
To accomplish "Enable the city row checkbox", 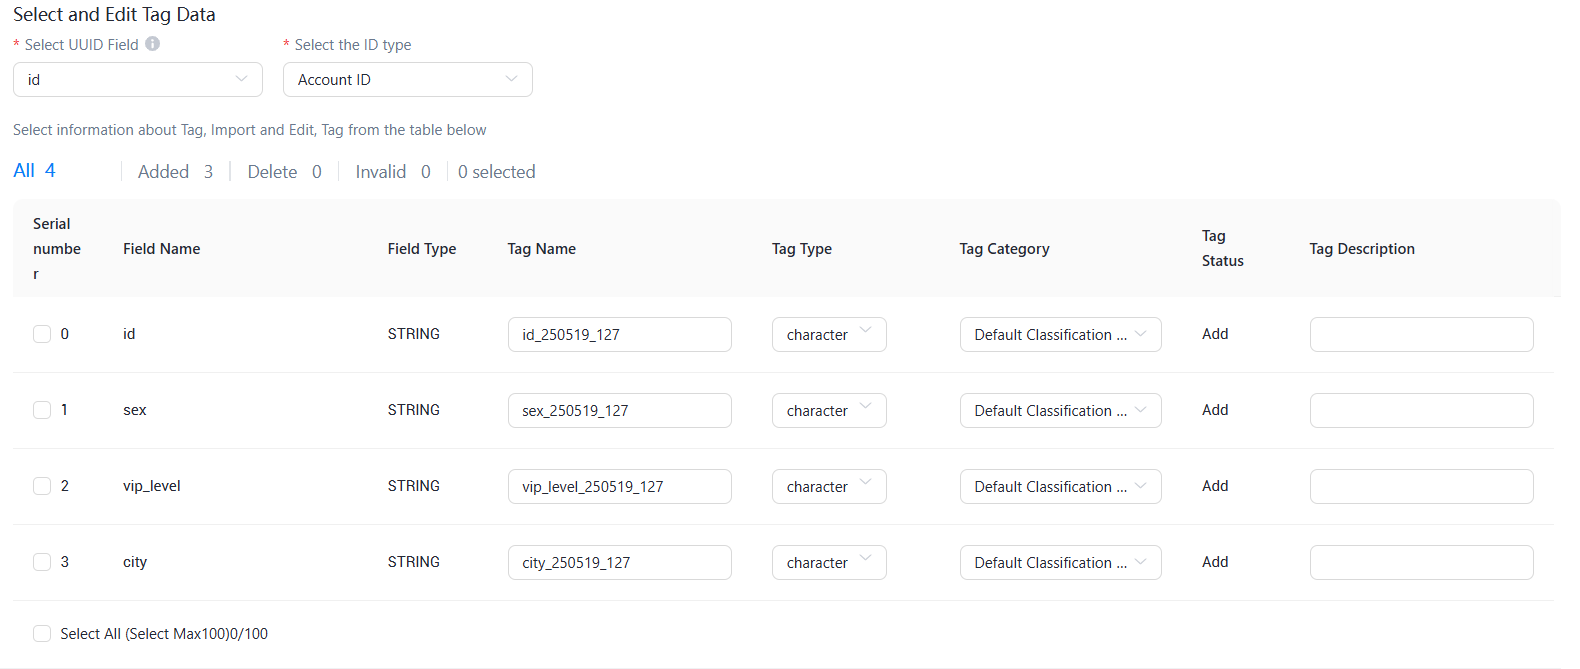I will [42, 562].
